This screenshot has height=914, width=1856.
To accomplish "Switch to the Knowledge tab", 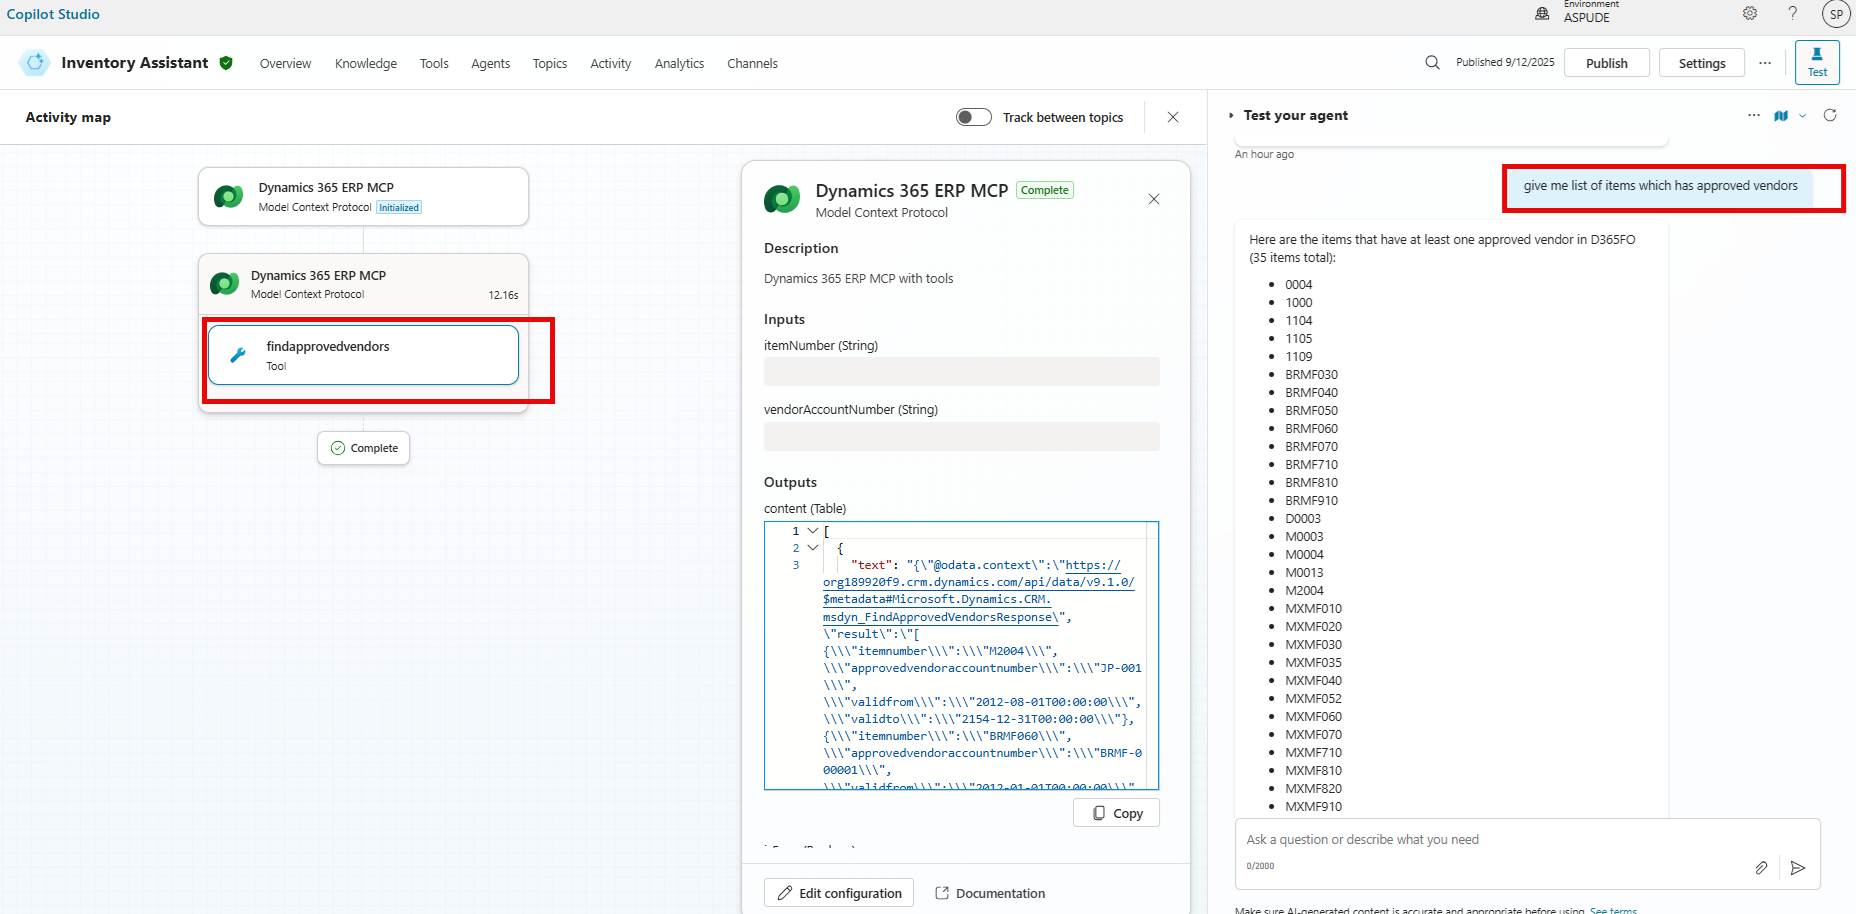I will 365,63.
